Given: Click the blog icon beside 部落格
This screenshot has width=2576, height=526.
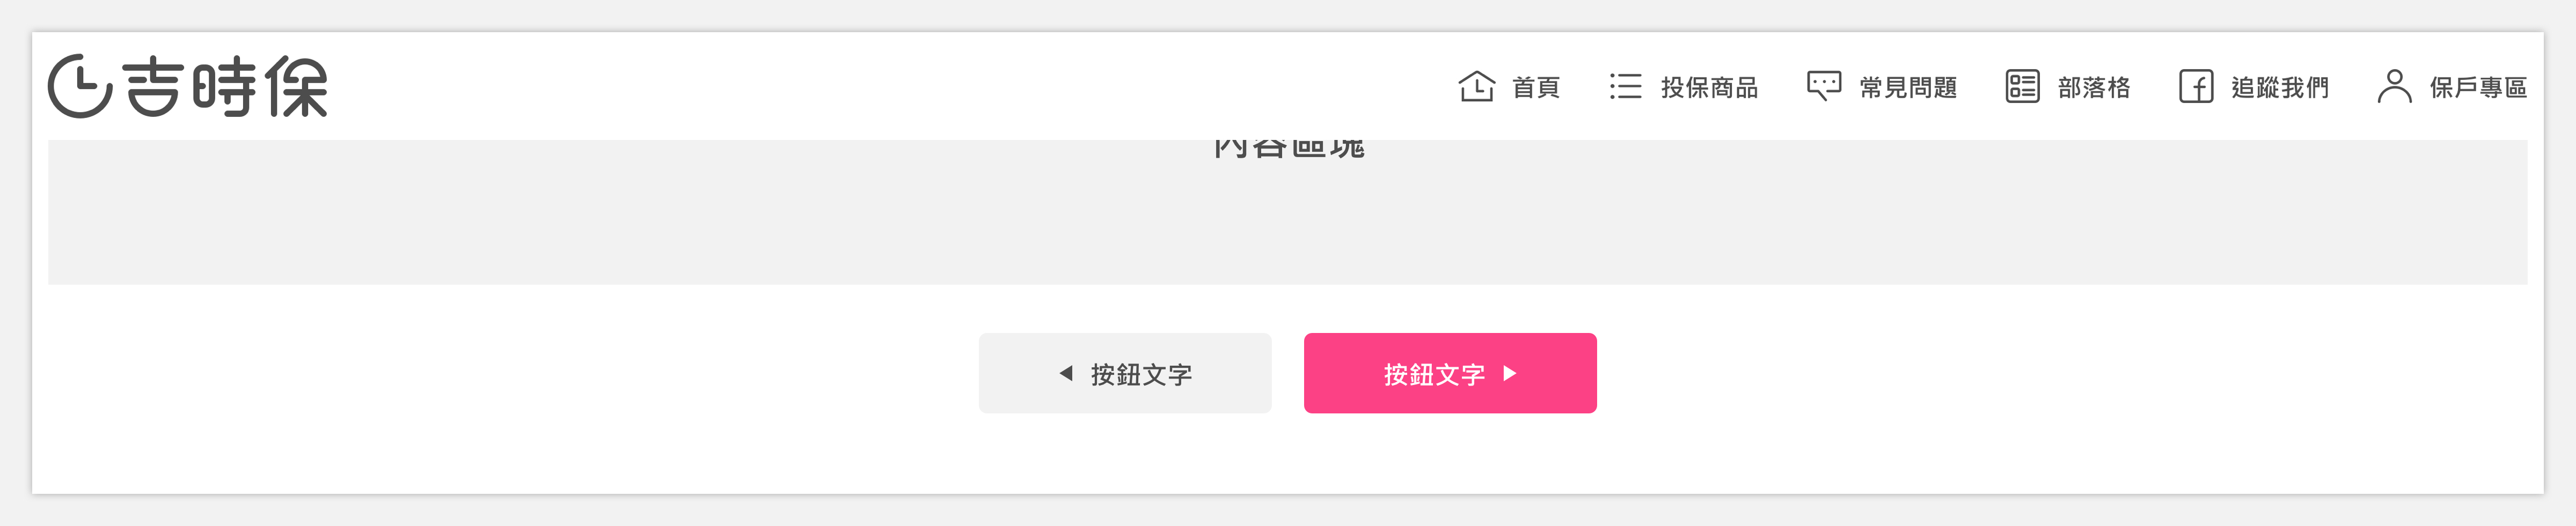Looking at the screenshot, I should pyautogui.click(x=2022, y=87).
